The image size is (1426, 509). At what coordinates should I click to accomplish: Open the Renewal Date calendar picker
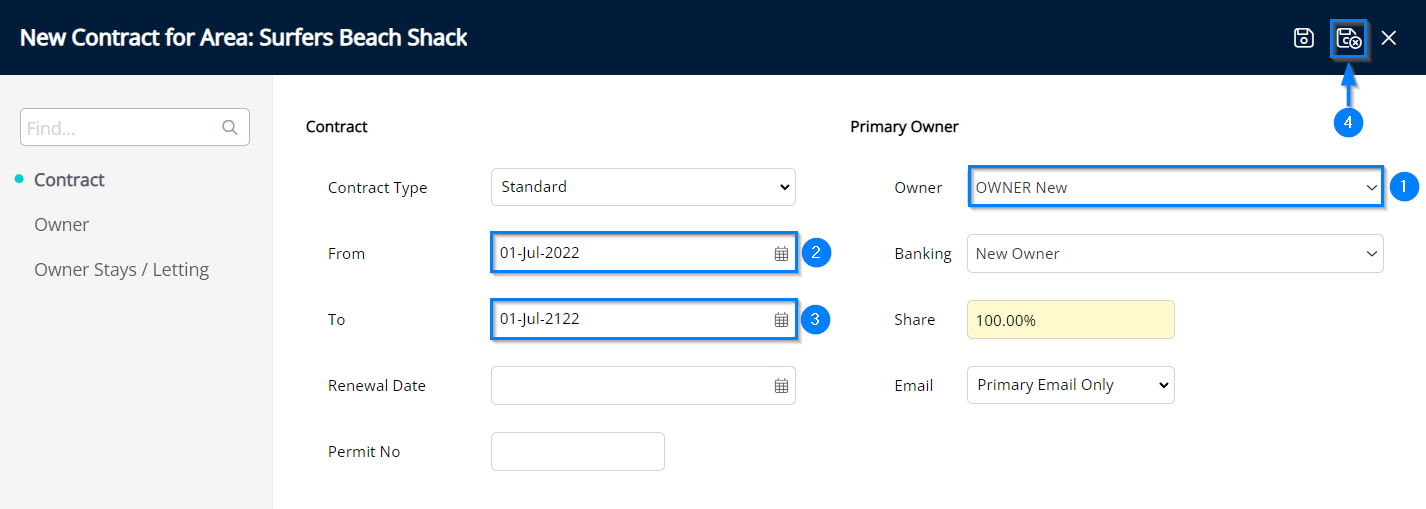point(781,386)
